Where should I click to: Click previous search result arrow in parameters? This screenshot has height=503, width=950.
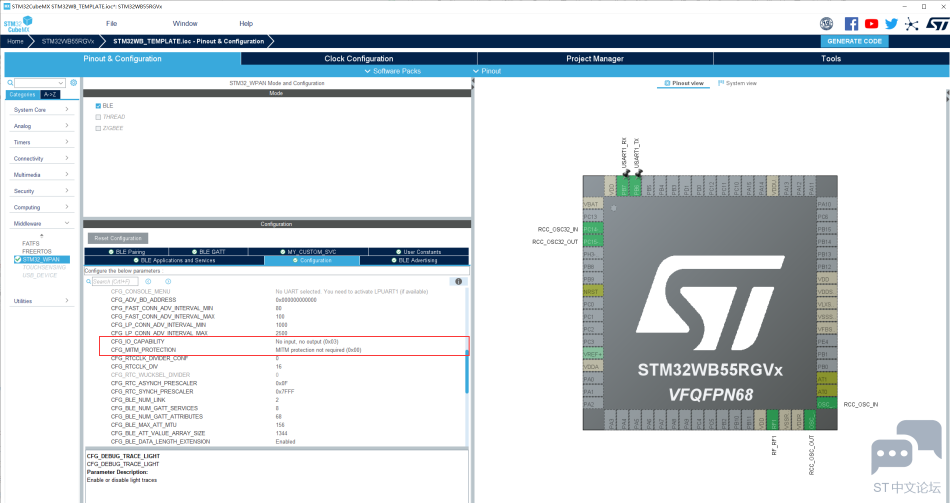(148, 281)
